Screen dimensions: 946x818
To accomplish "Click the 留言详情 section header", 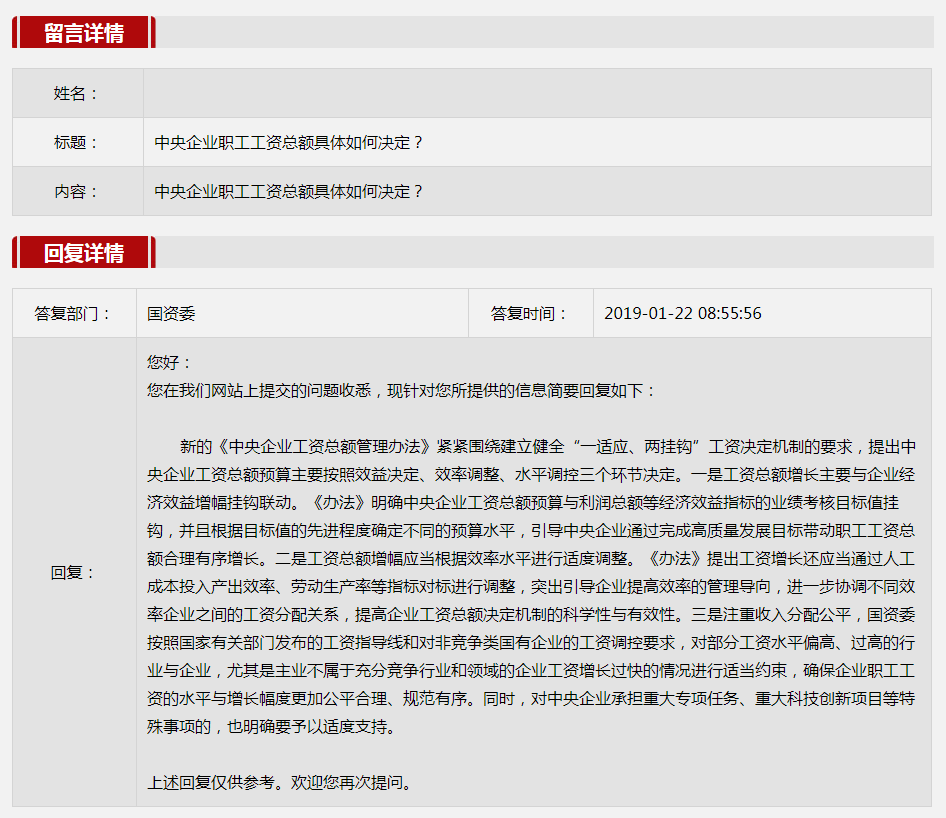I will pyautogui.click(x=84, y=32).
